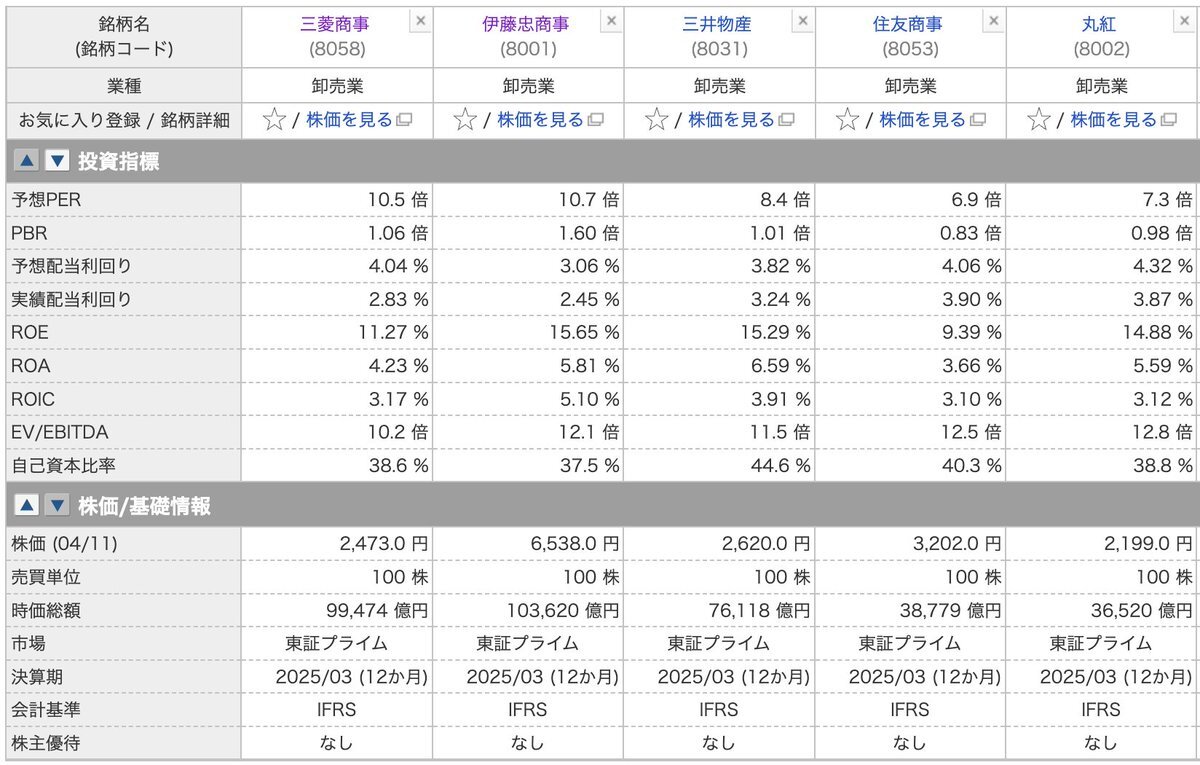Remove 丸紅 column with its x button

1185,20
